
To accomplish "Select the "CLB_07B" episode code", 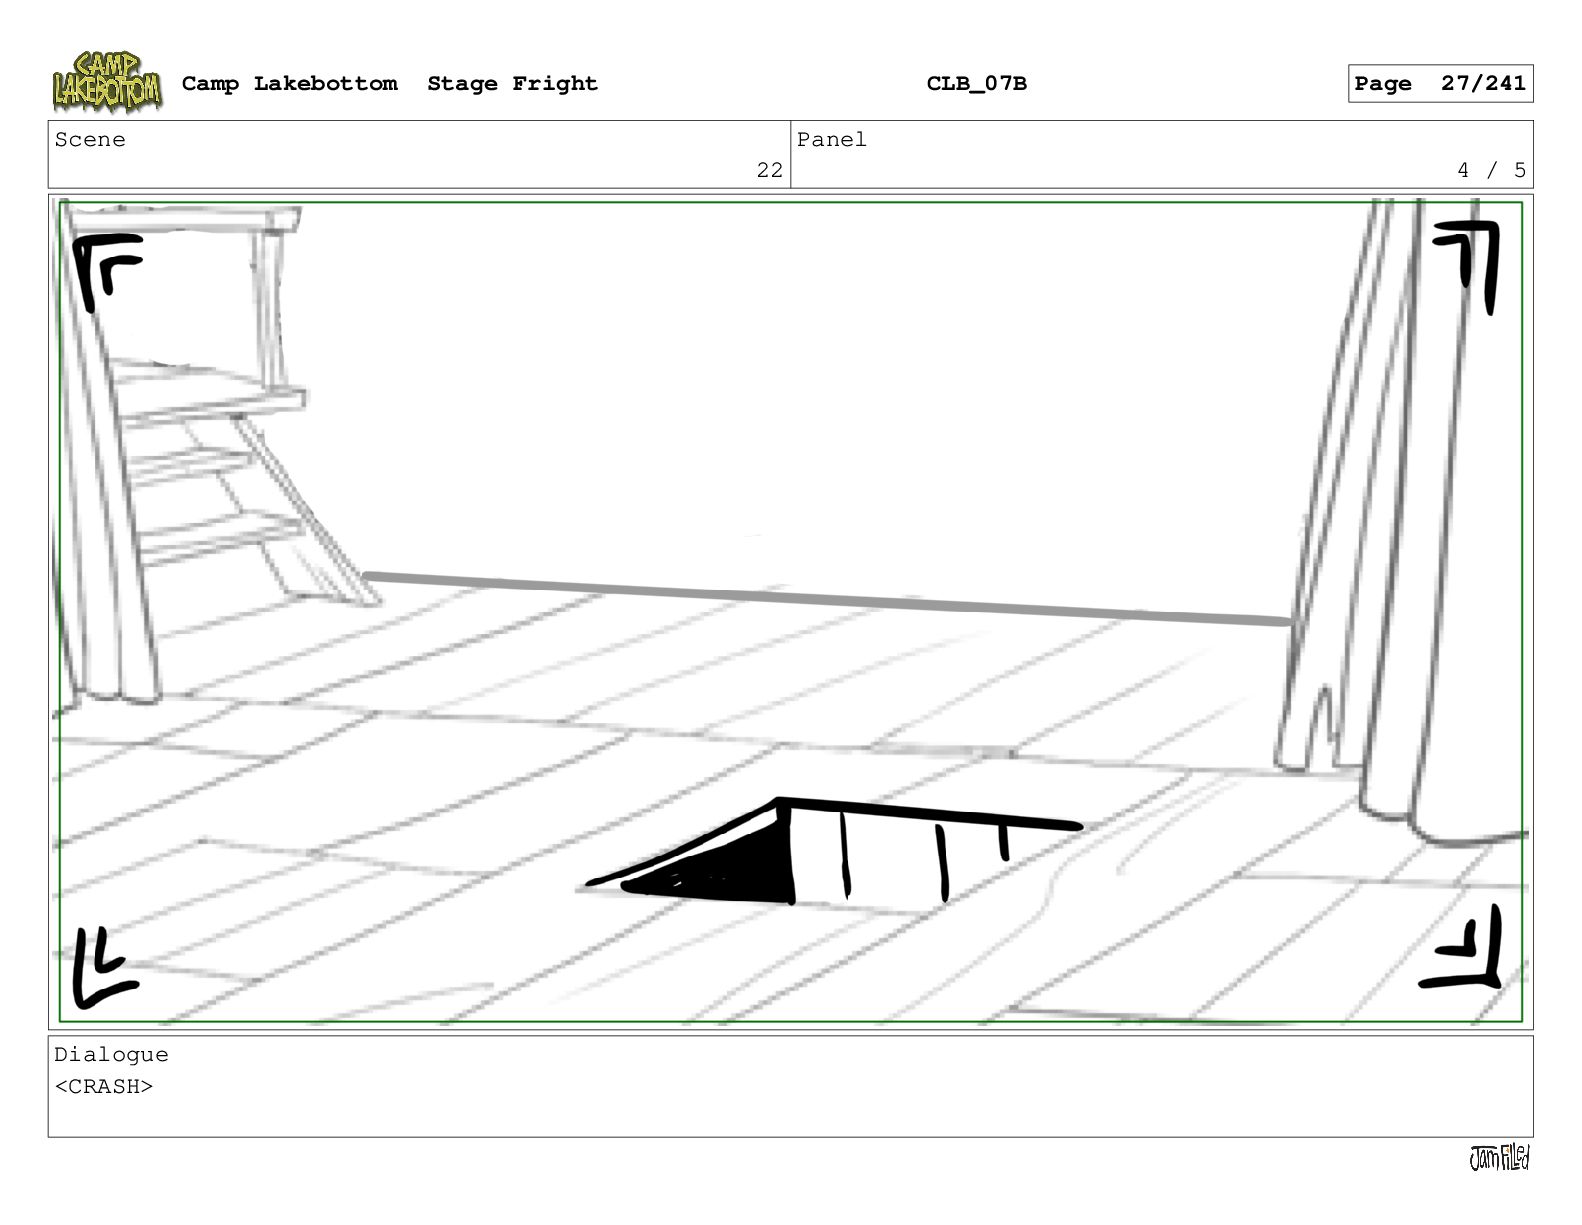I will point(976,84).
